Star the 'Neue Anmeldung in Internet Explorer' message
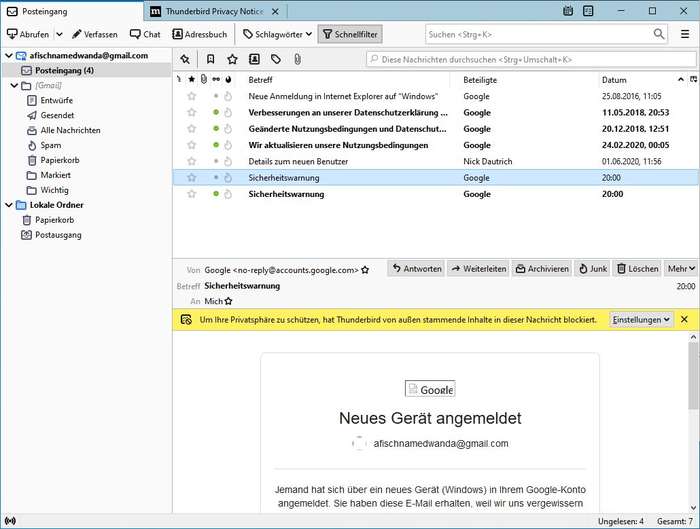Viewport: 700px width, 529px height. 192,96
